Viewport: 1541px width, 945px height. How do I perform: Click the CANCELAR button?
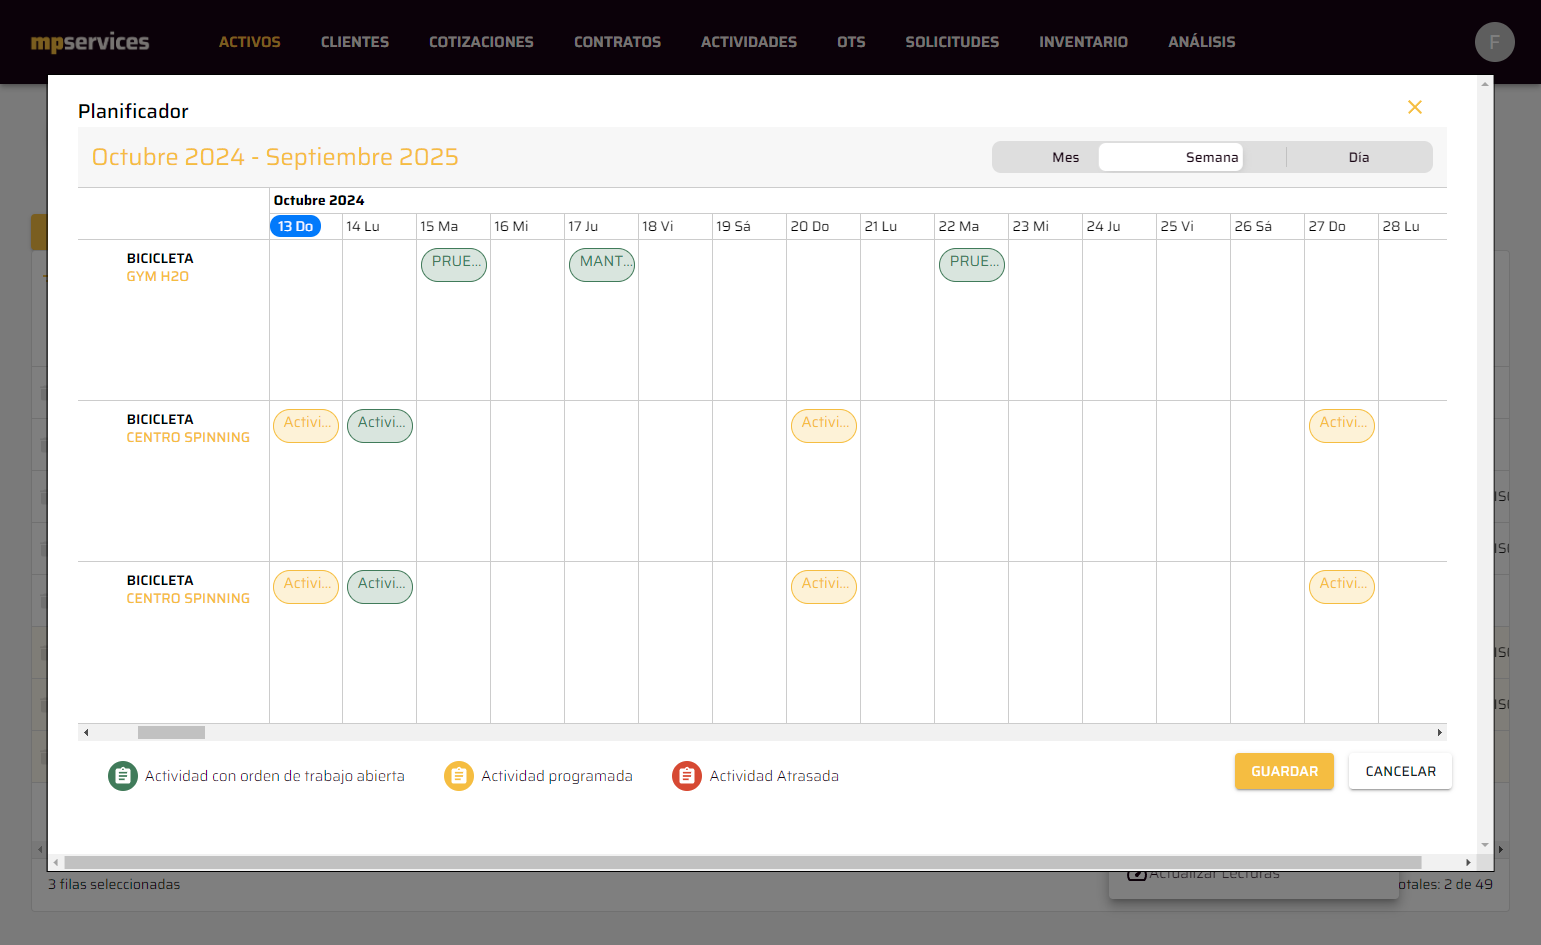click(1400, 771)
